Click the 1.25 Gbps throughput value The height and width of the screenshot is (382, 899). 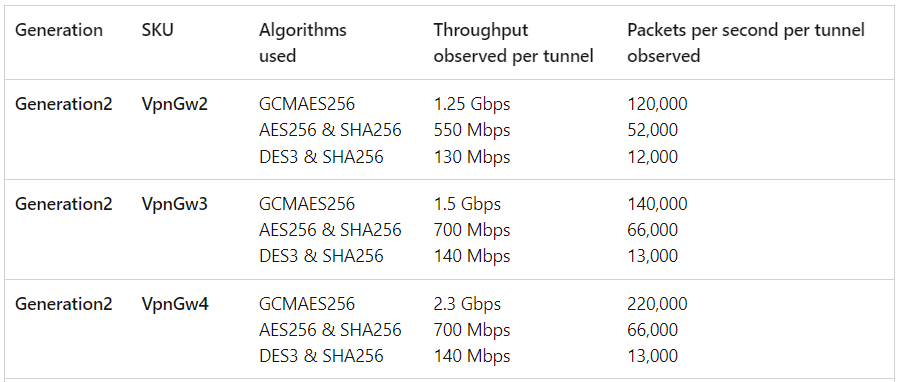pos(472,104)
